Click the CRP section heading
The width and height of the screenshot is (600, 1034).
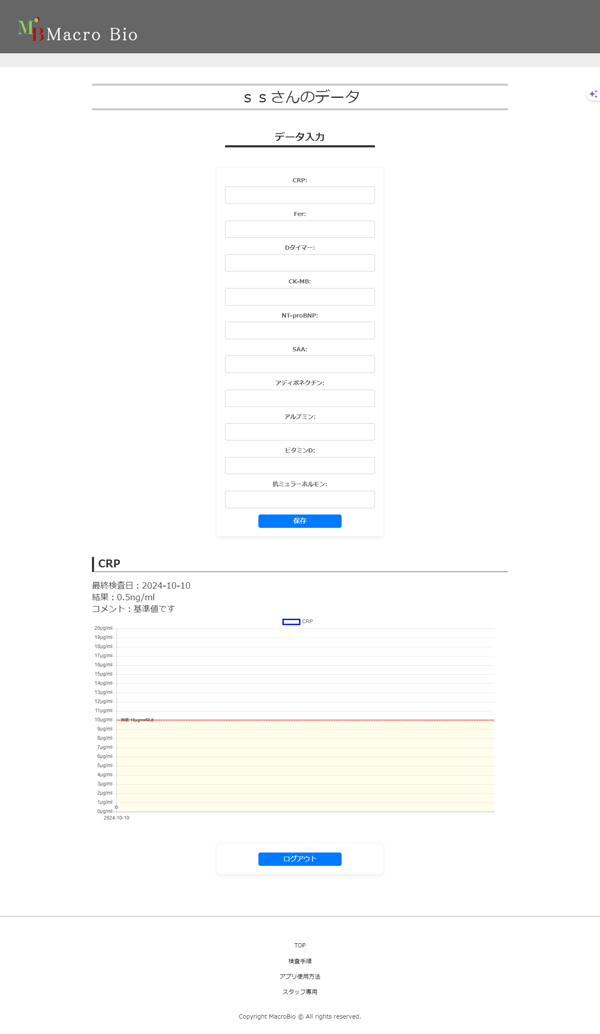(109, 564)
